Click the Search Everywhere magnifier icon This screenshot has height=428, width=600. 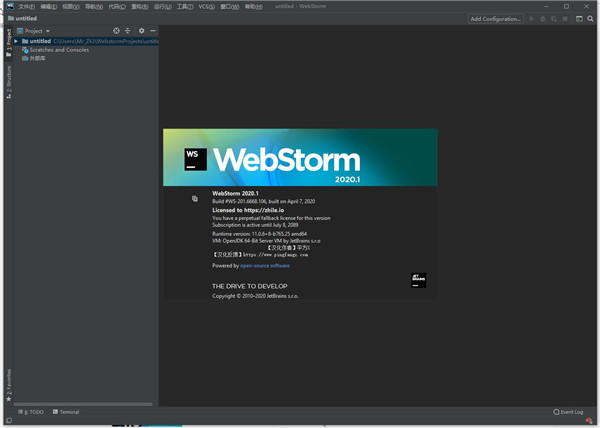590,19
